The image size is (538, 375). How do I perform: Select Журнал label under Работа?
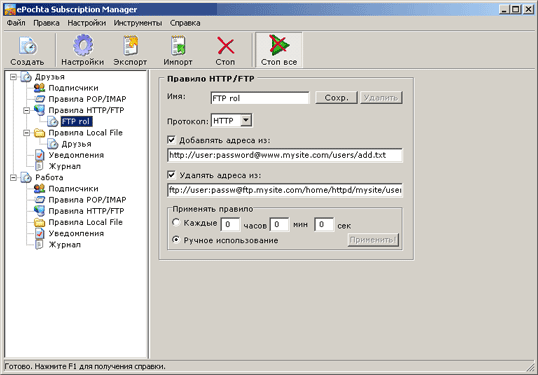point(65,245)
